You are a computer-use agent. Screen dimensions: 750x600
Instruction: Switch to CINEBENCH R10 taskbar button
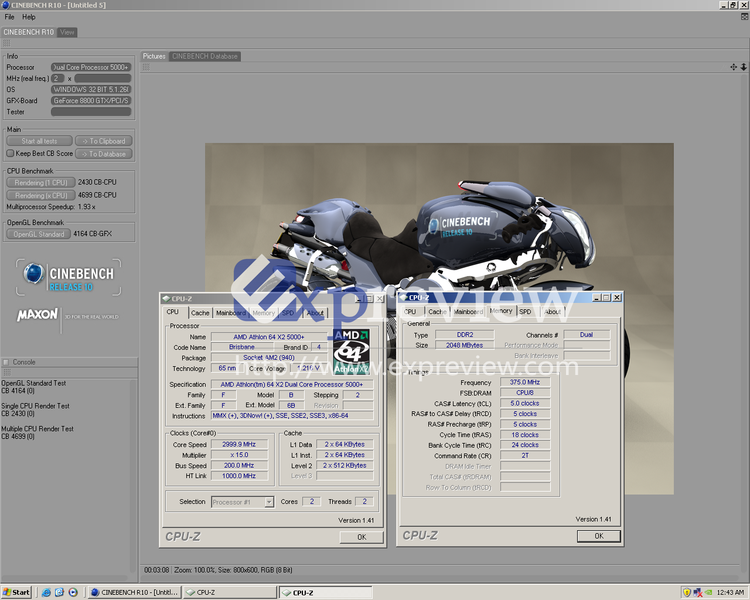[134, 592]
